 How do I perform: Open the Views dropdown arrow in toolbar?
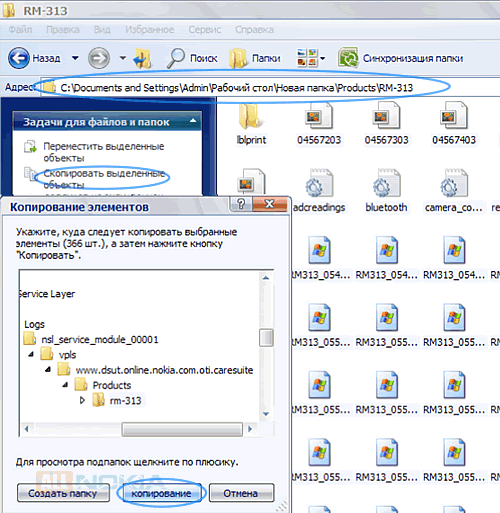tap(322, 58)
